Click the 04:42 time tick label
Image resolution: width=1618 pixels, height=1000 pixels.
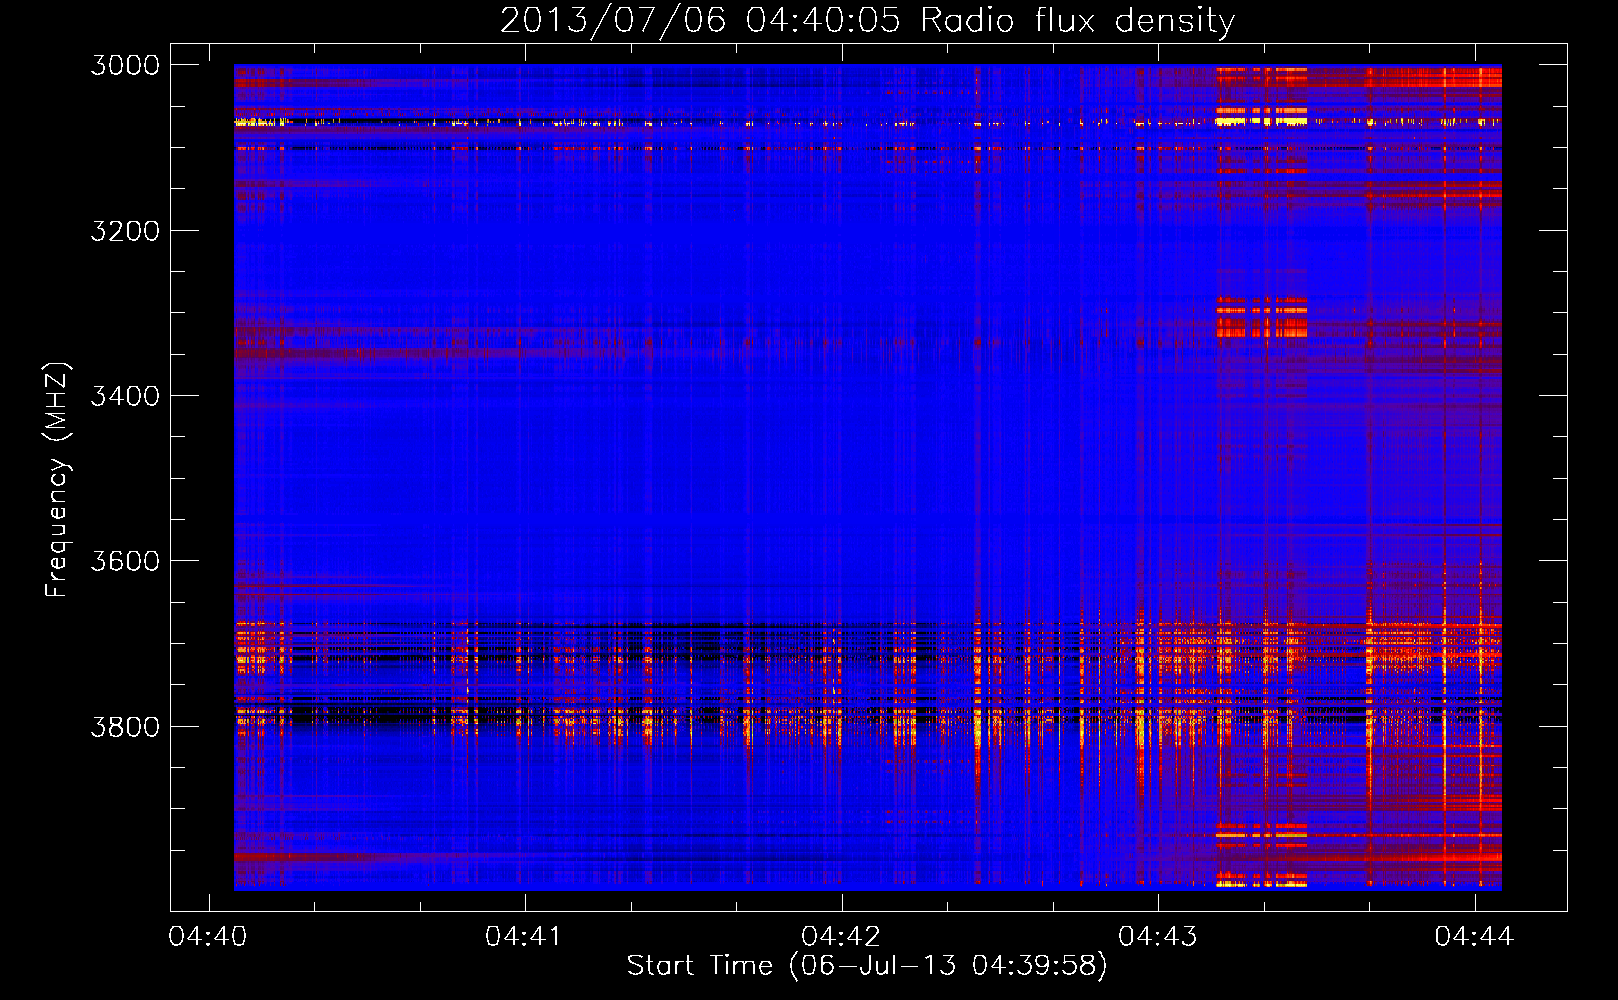[841, 937]
